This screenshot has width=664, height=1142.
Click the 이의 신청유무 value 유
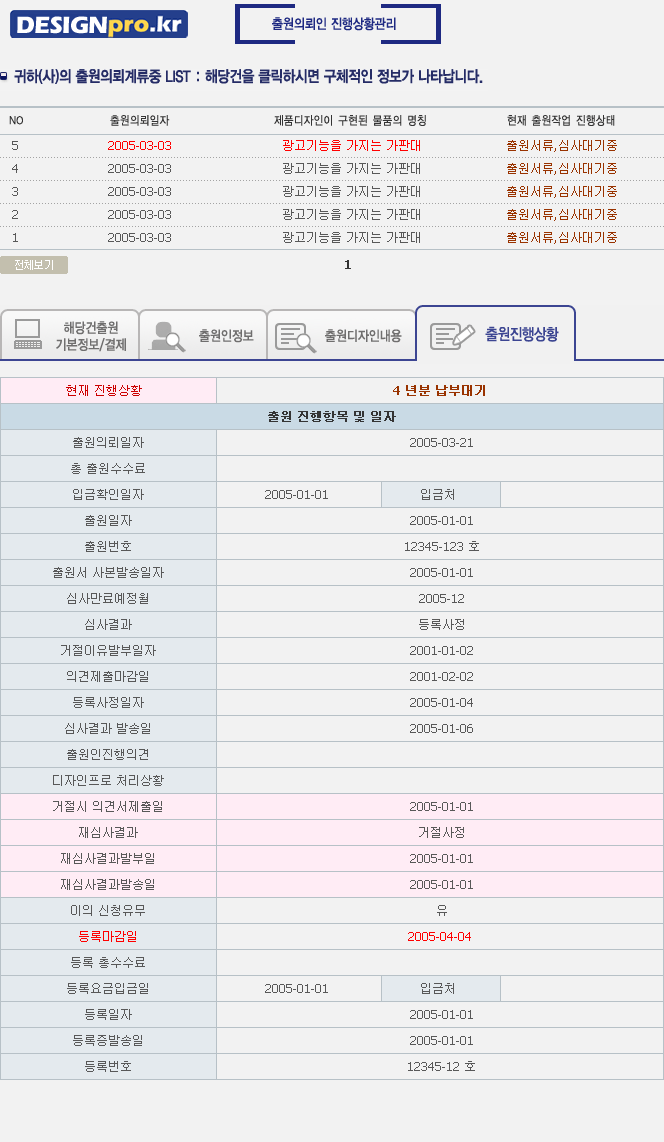tap(441, 910)
